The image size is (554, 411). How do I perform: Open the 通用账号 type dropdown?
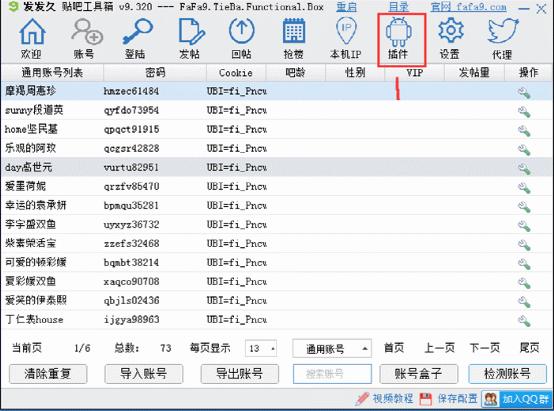pos(332,349)
